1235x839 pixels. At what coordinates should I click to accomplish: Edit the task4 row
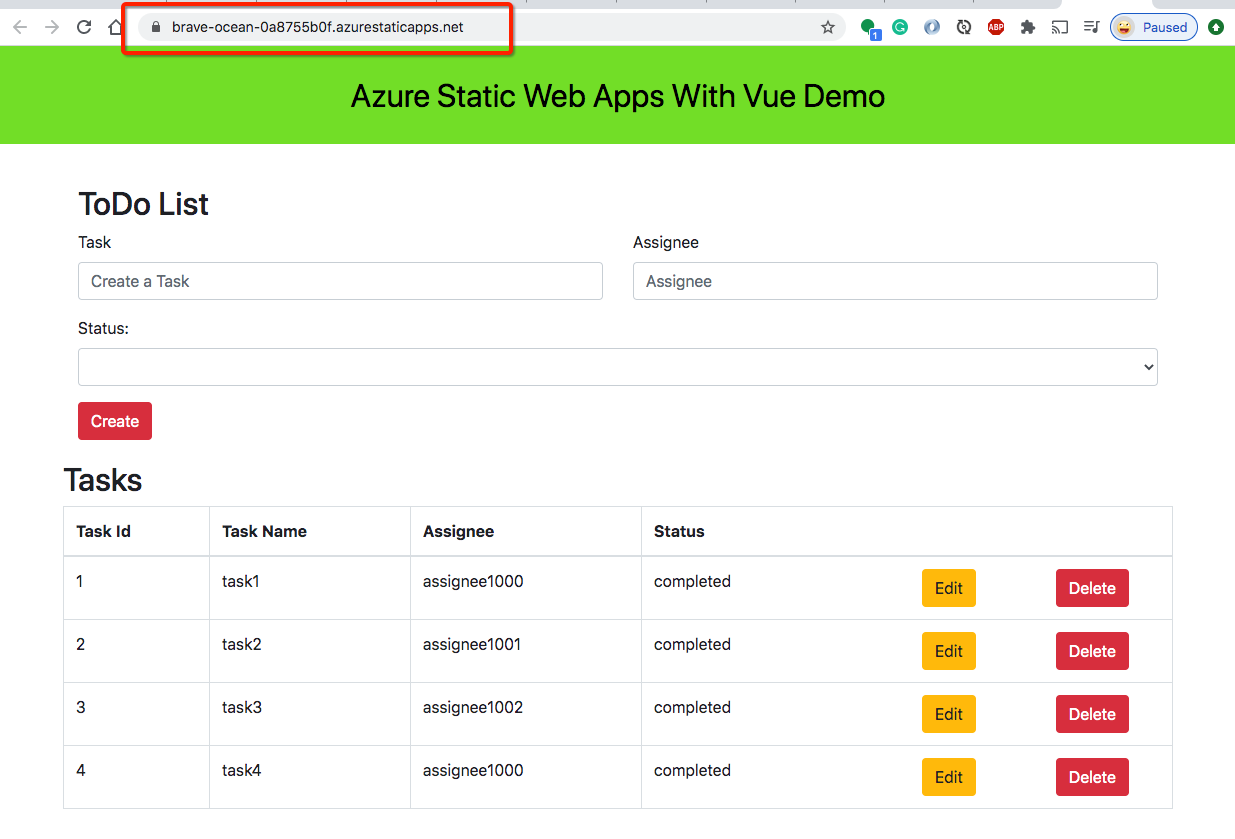tap(949, 777)
